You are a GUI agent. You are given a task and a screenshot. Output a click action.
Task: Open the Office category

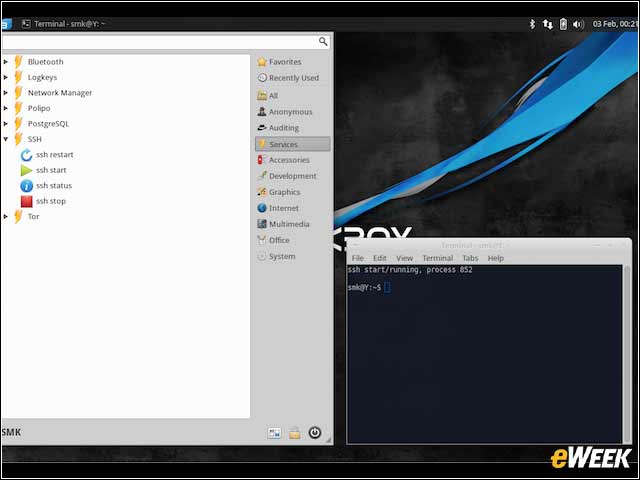click(273, 240)
